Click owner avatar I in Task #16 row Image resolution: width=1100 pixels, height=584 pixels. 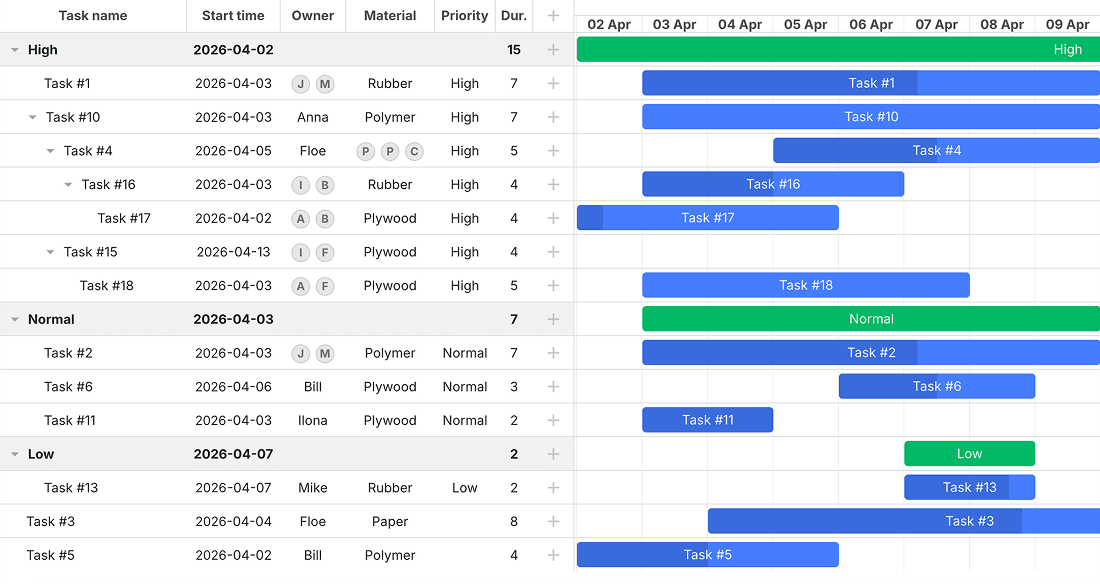pyautogui.click(x=301, y=185)
